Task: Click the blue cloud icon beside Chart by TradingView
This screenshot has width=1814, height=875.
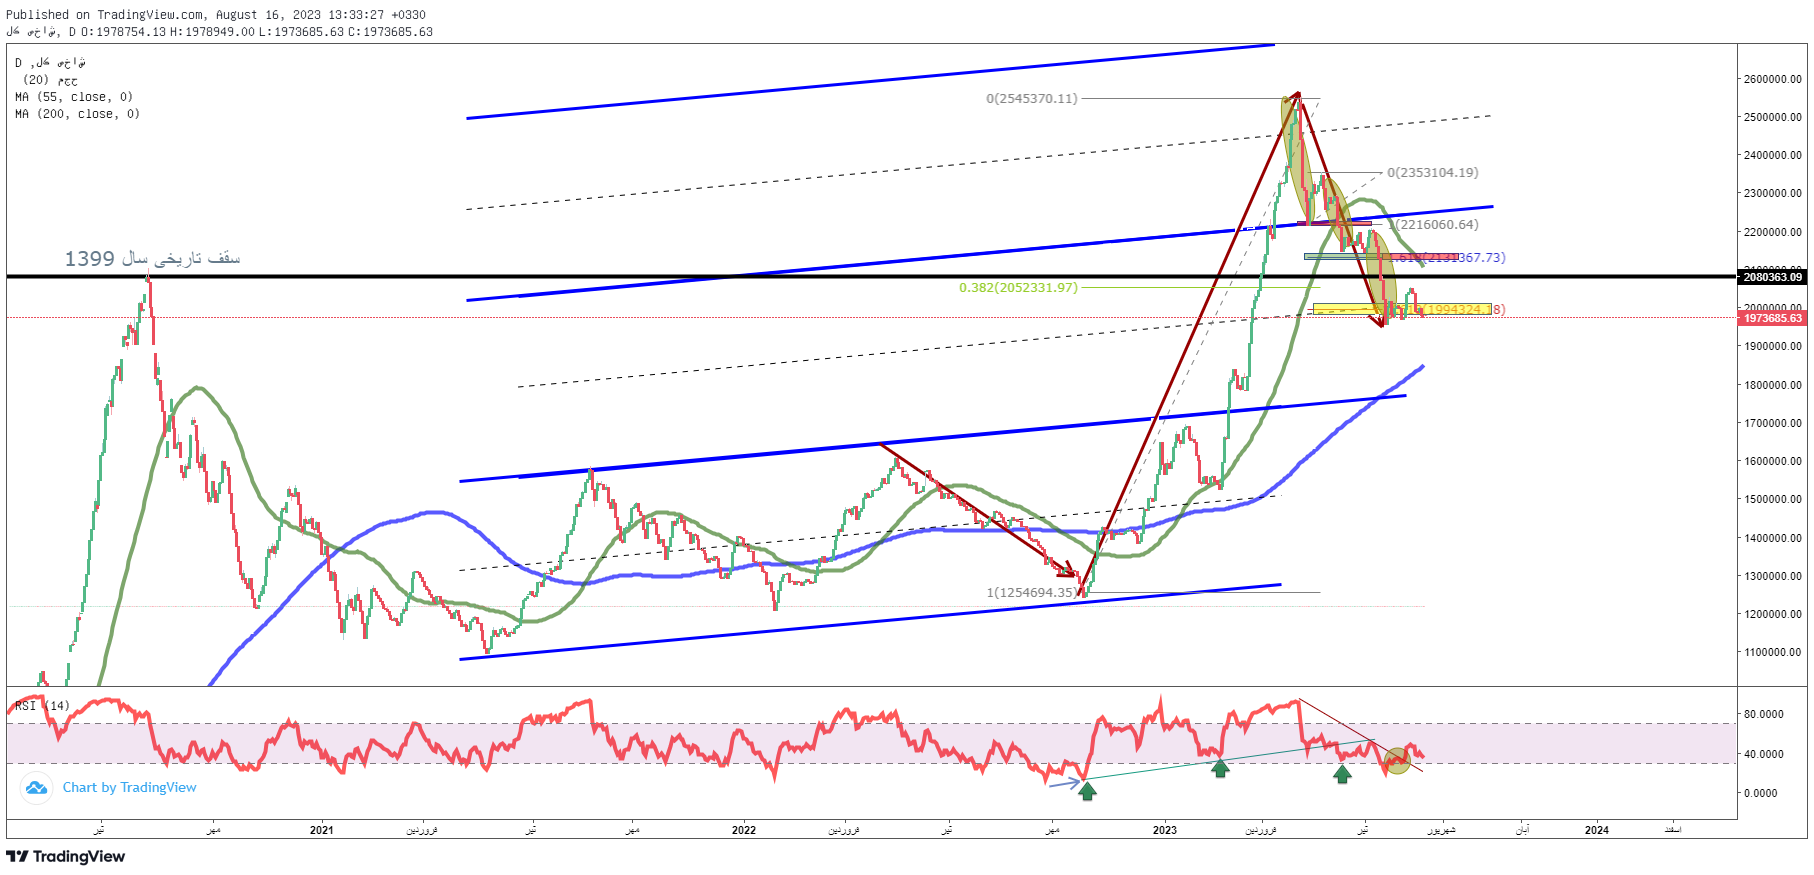Action: click(36, 788)
